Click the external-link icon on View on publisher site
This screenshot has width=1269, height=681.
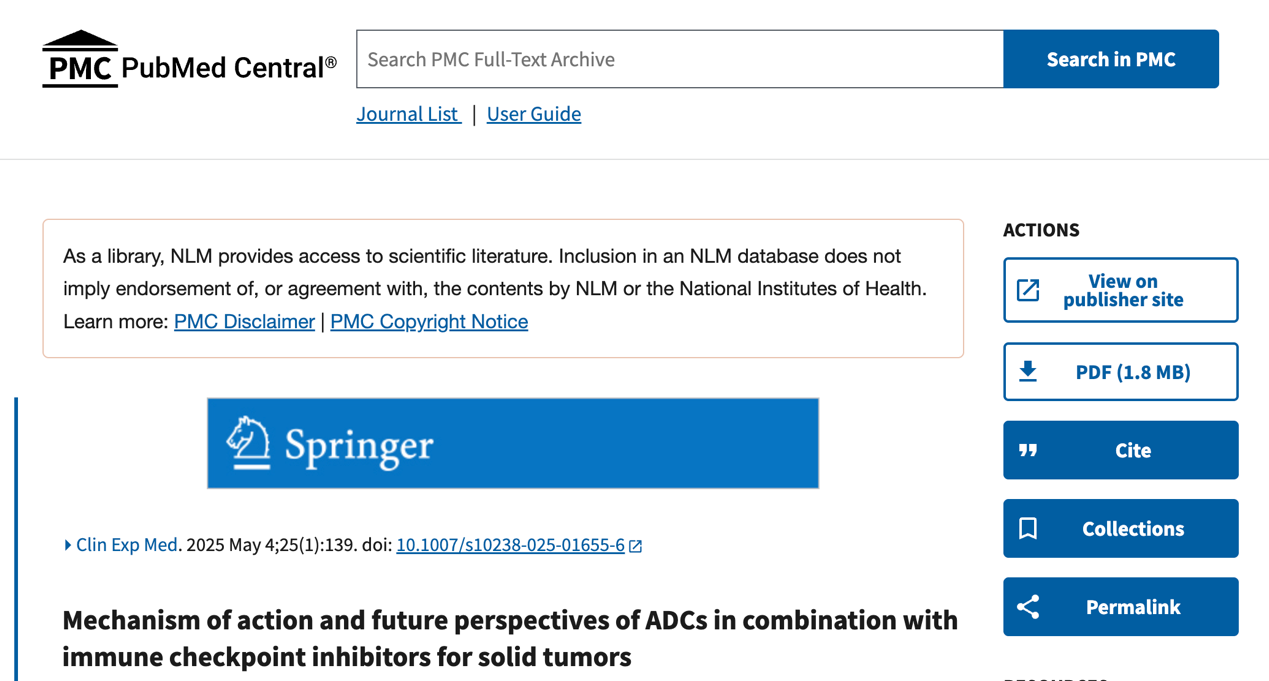pos(1028,290)
